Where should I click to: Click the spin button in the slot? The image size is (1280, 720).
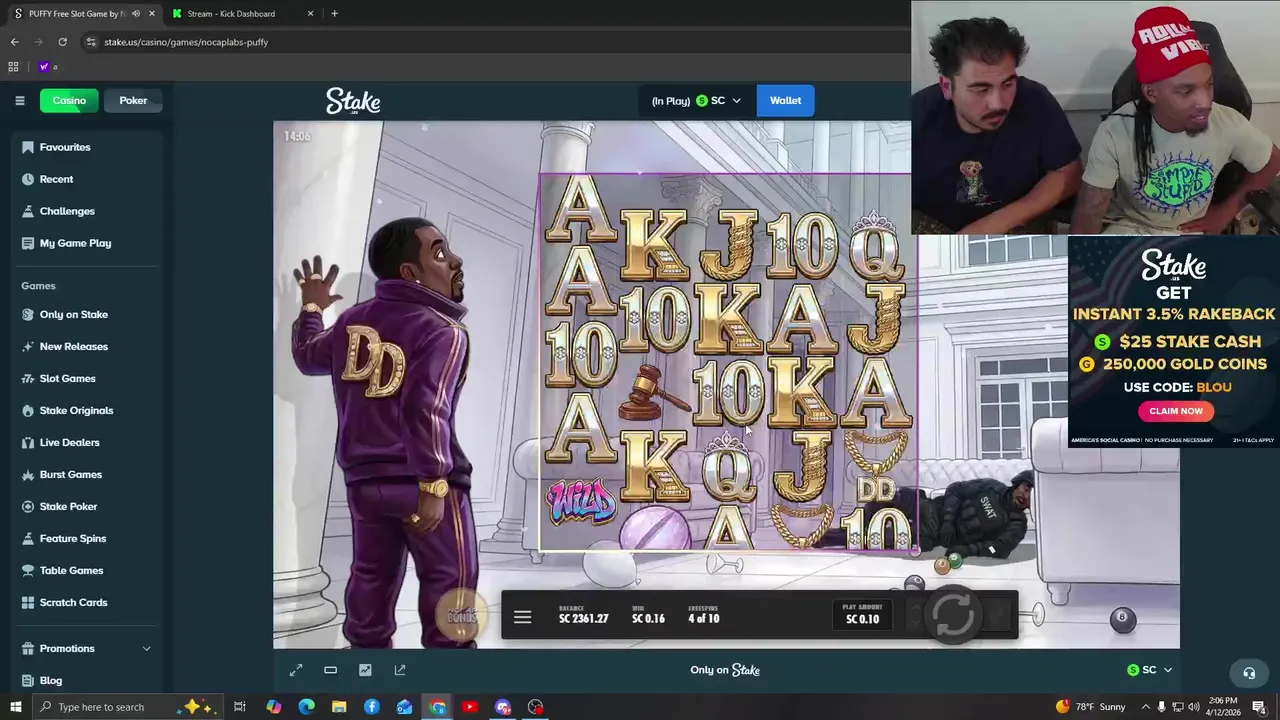[x=954, y=614]
